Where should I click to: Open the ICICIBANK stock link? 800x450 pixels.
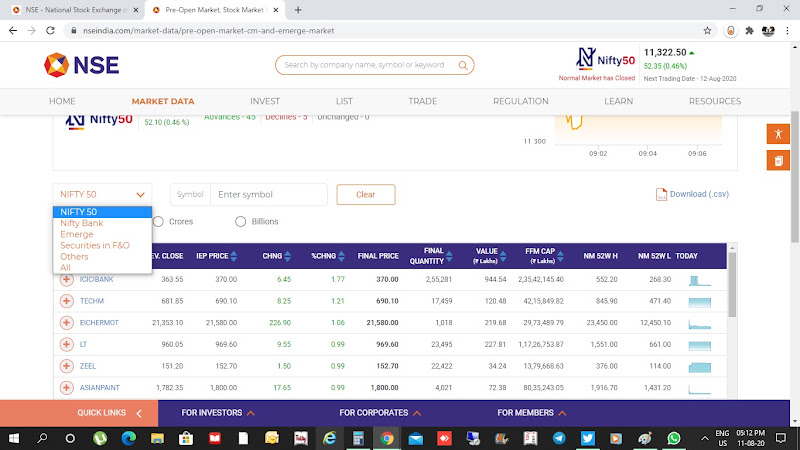[x=96, y=279]
